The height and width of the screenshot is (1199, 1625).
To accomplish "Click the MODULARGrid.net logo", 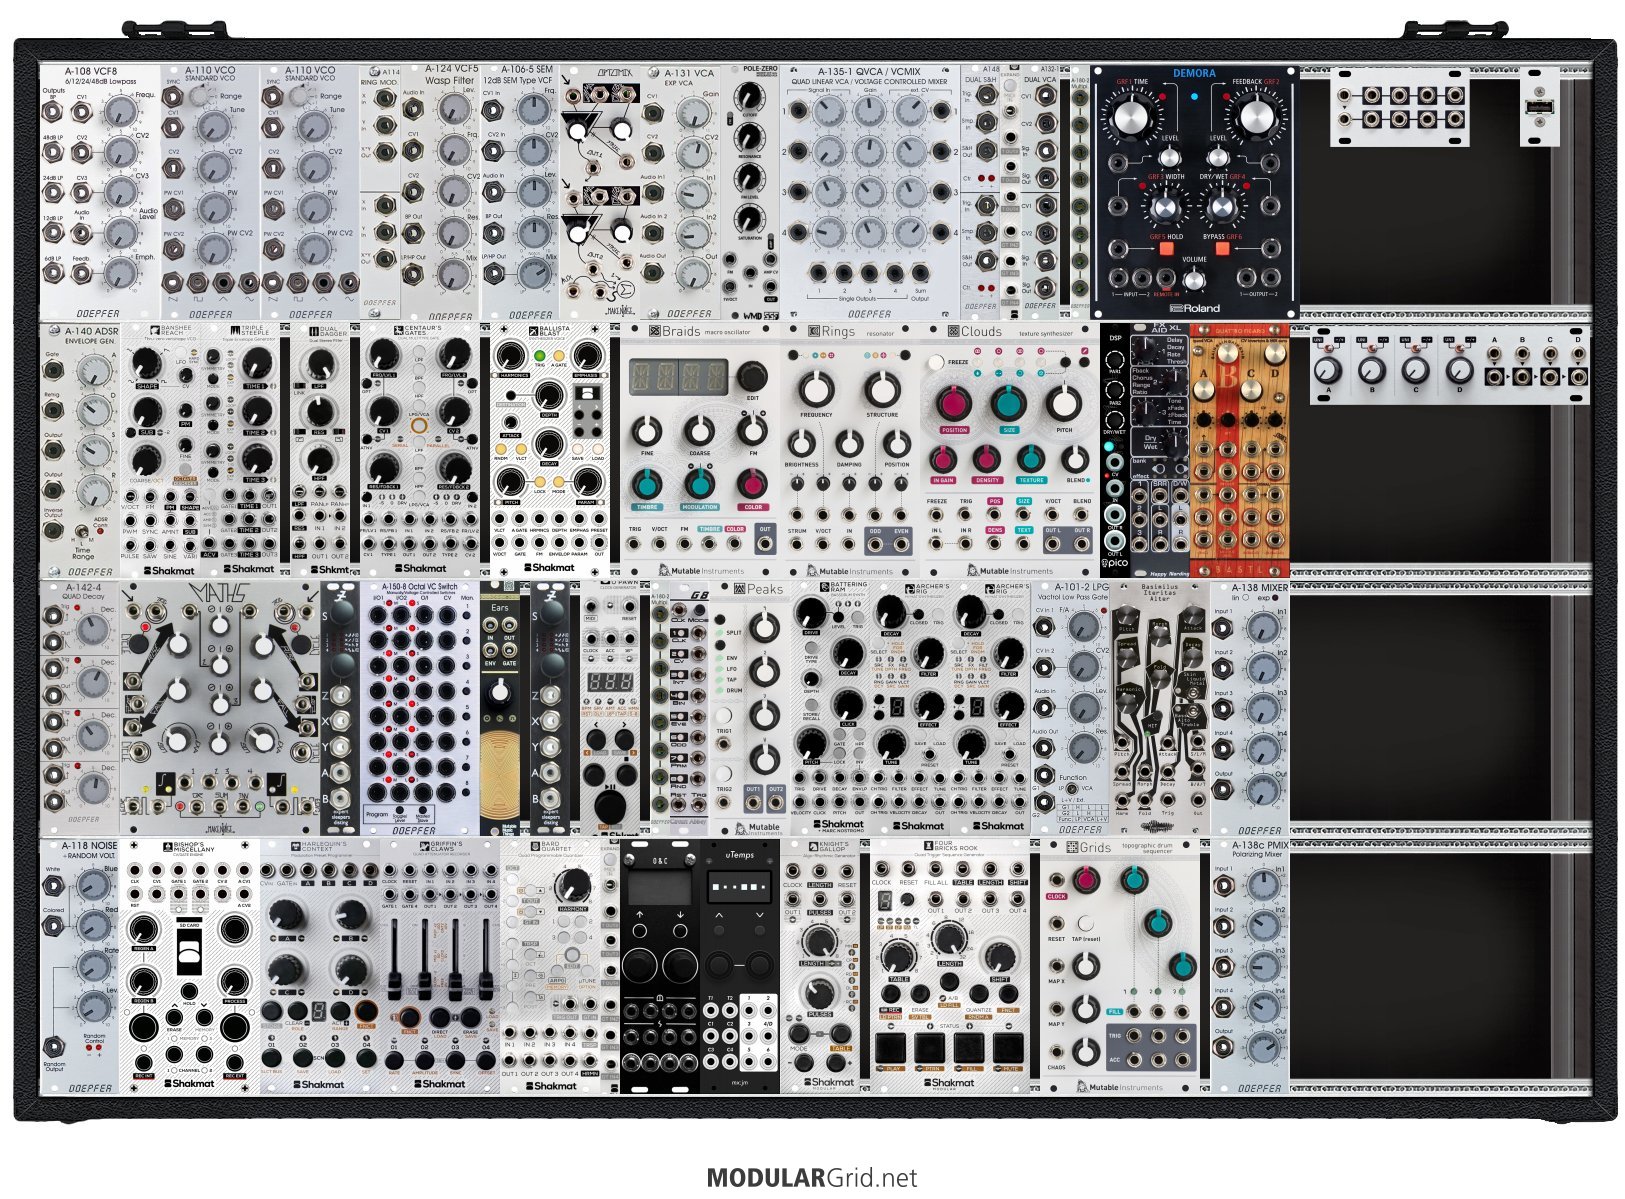I will [x=811, y=1178].
